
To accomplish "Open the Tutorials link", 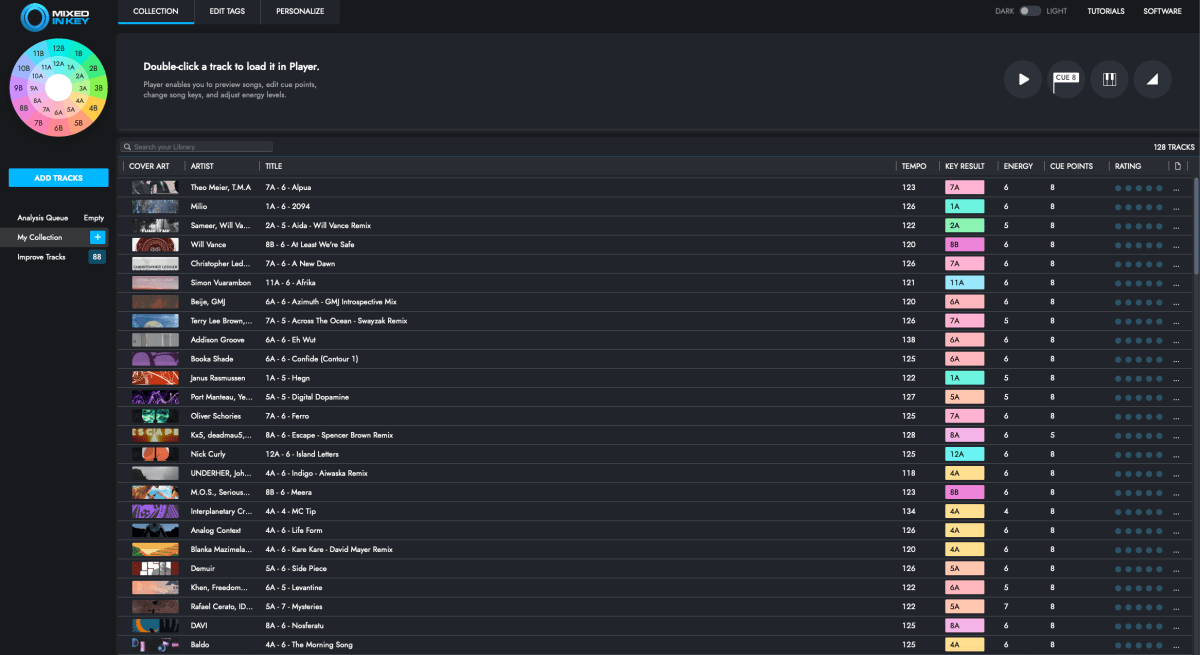I will [1105, 11].
